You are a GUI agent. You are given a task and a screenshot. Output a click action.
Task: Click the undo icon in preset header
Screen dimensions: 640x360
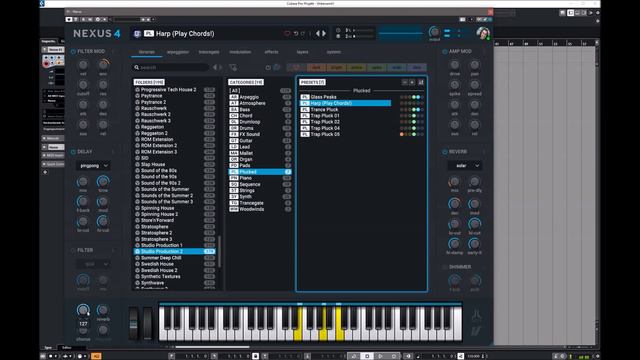coord(296,33)
